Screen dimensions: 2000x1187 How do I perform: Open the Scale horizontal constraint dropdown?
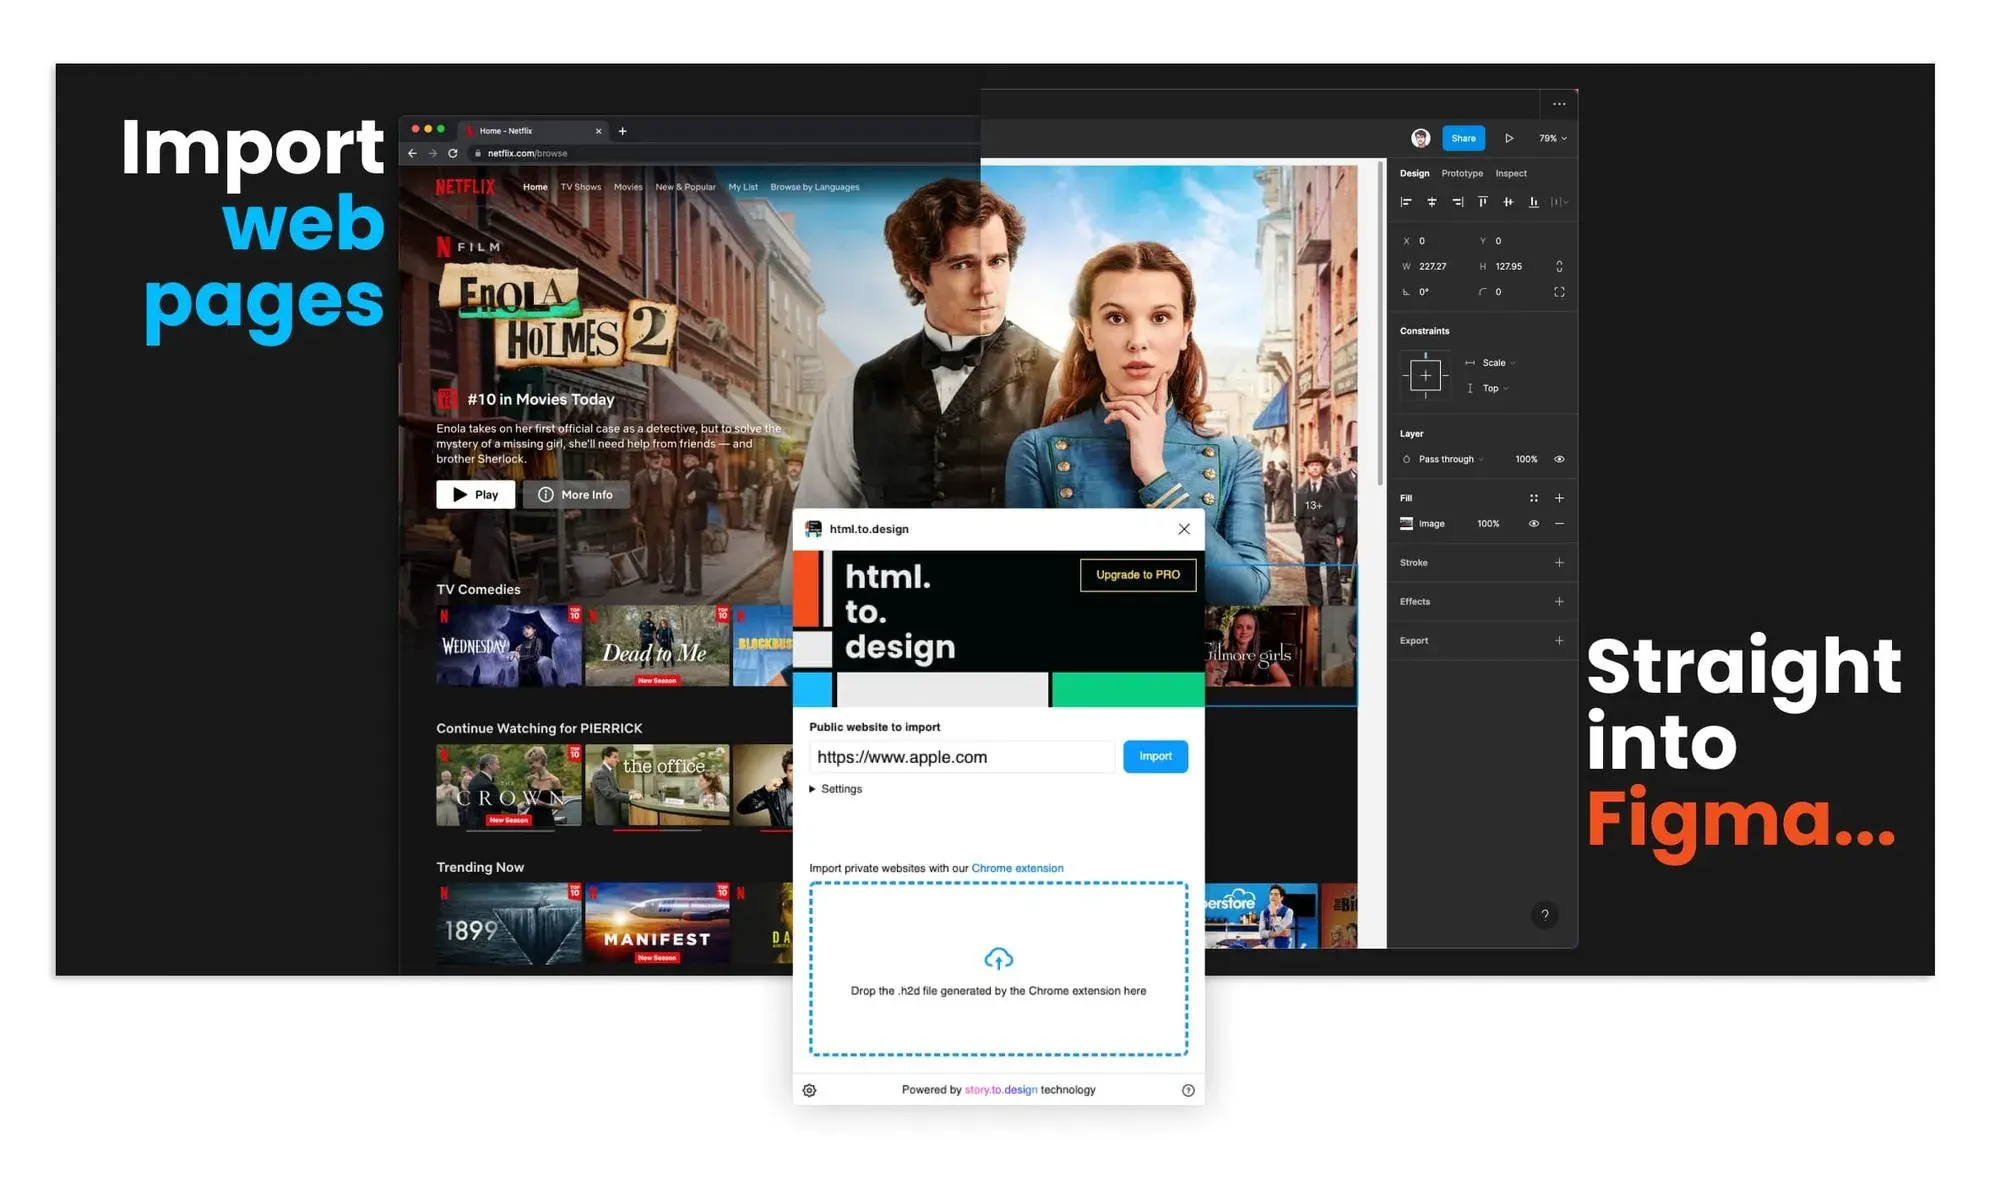(x=1497, y=363)
